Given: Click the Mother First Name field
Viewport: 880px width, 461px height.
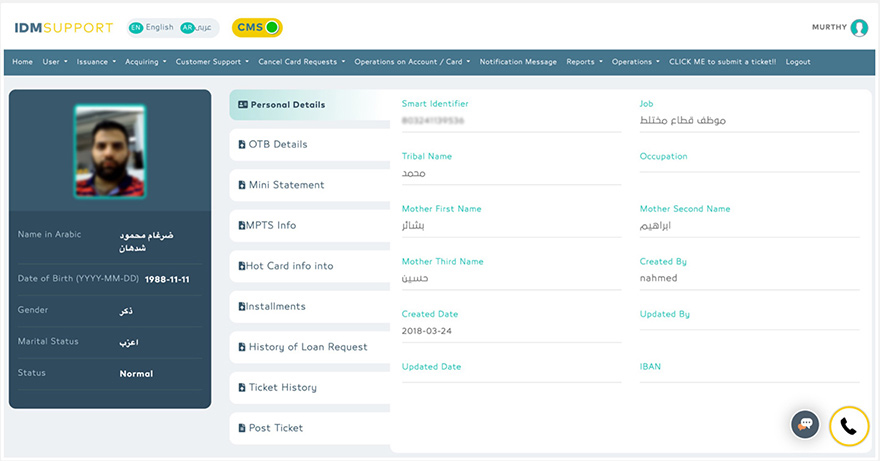Looking at the screenshot, I should pos(511,226).
